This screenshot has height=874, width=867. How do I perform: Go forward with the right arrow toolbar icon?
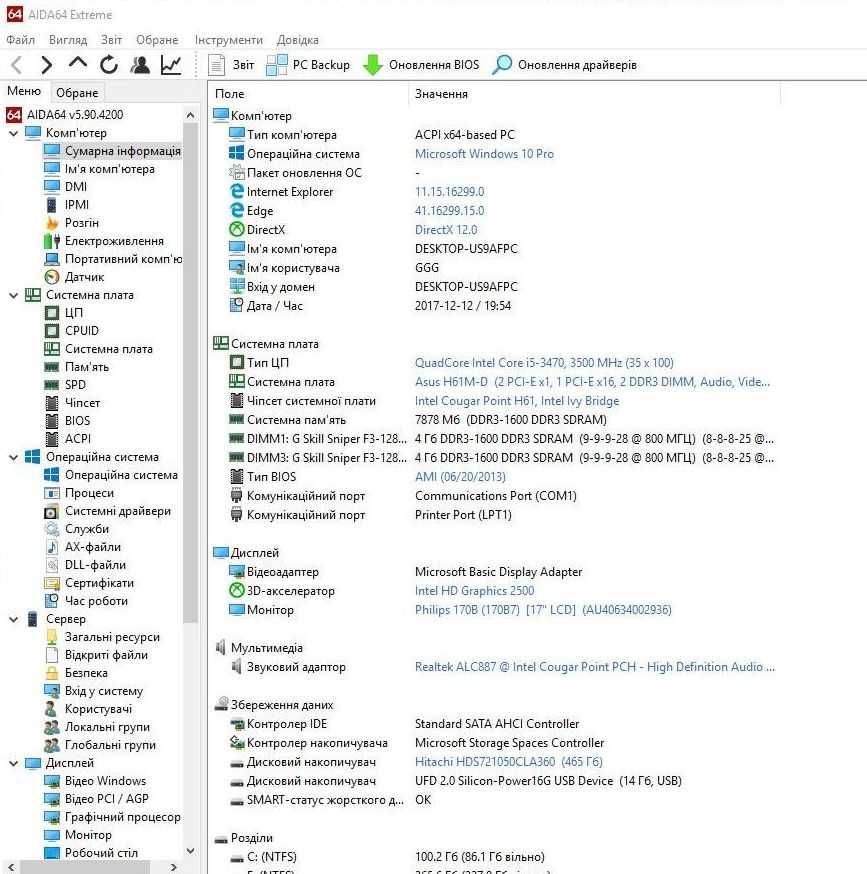click(x=47, y=65)
